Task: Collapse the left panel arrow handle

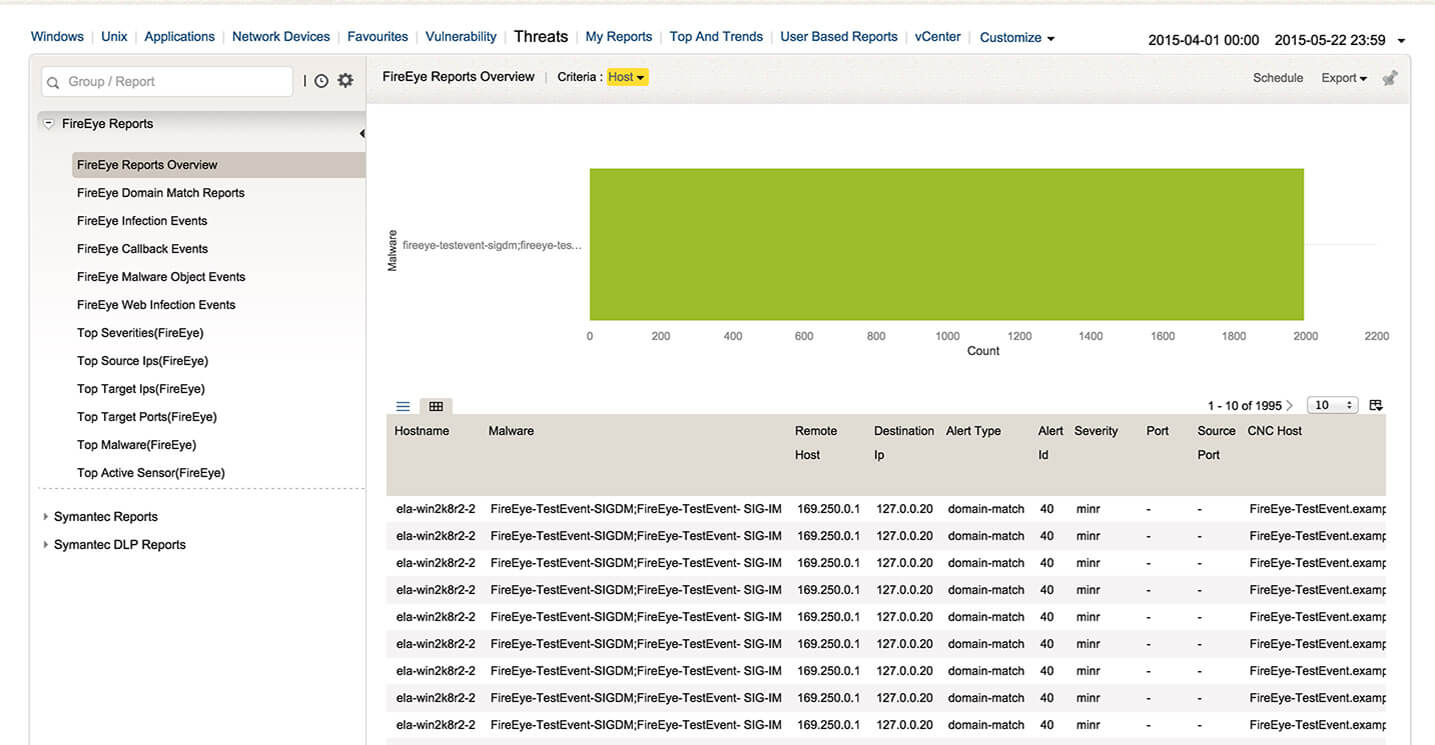Action: (x=361, y=133)
